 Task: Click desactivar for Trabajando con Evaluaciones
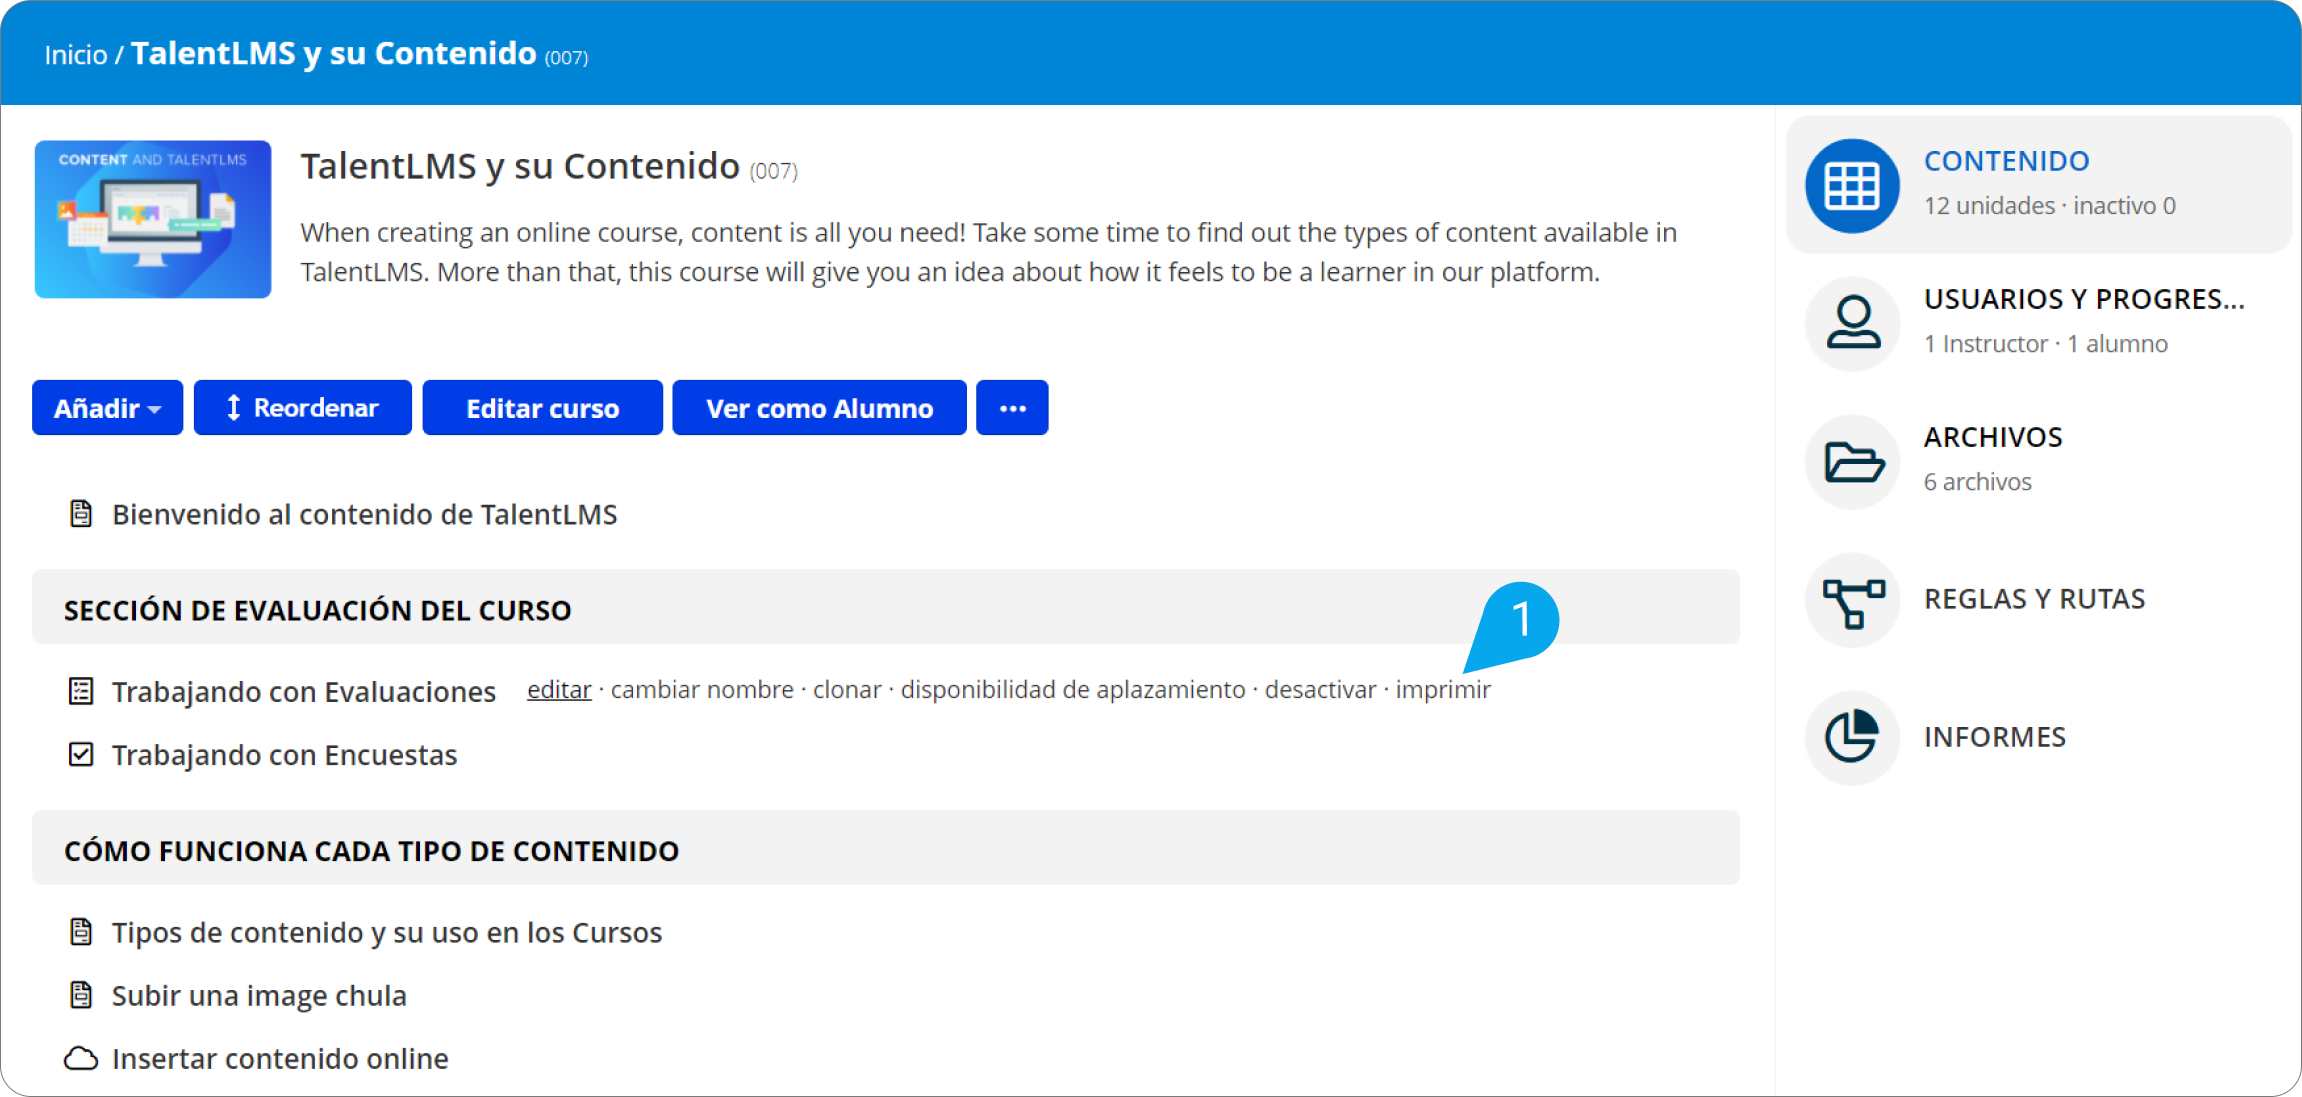tap(1320, 690)
